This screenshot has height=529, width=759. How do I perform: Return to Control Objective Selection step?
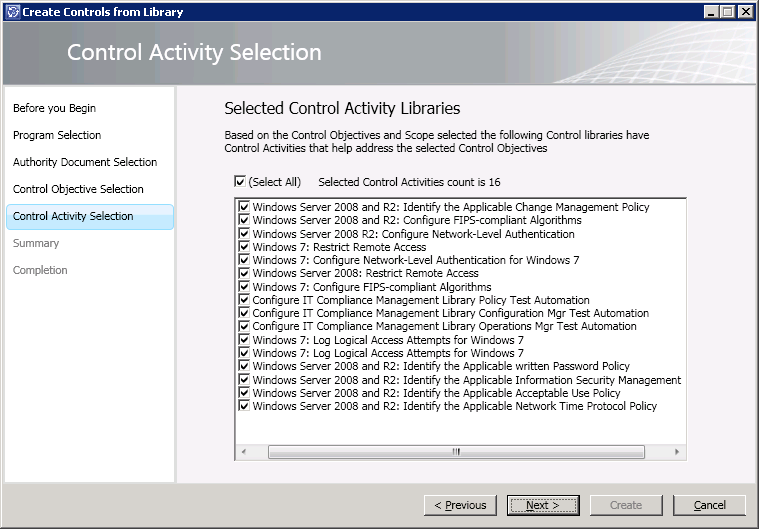[x=78, y=189]
